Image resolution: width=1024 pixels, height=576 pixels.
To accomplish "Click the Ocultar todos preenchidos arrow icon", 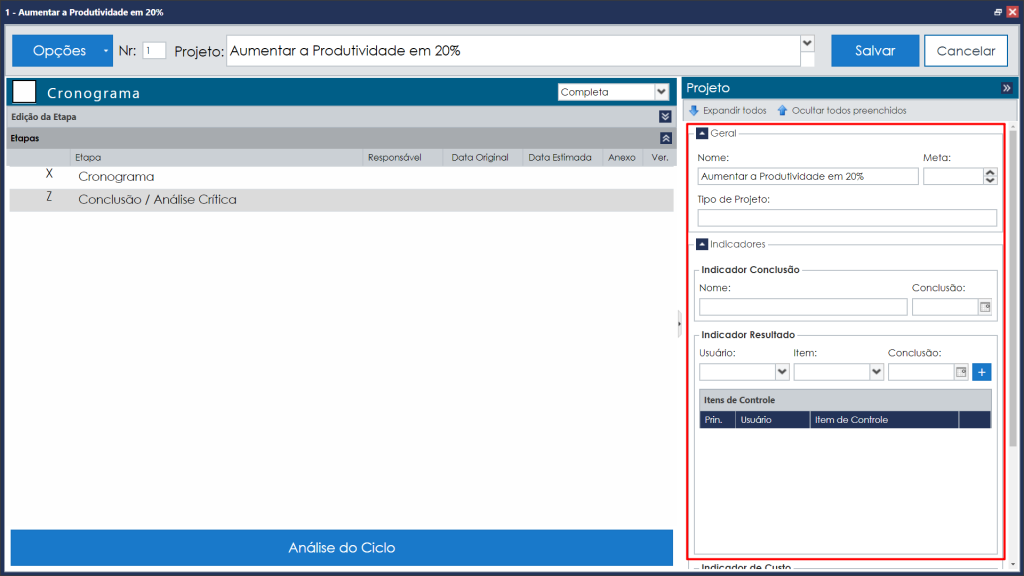I will tap(782, 110).
